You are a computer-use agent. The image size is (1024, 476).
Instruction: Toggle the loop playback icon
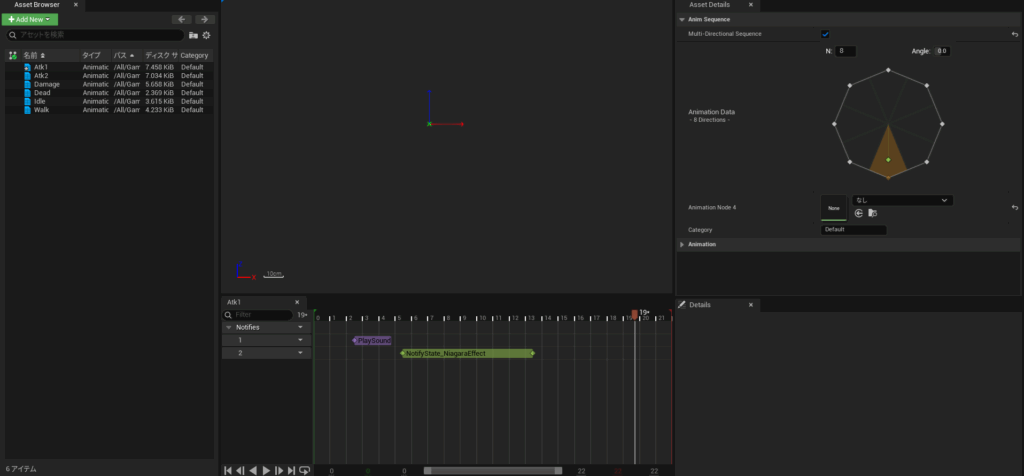[x=305, y=470]
